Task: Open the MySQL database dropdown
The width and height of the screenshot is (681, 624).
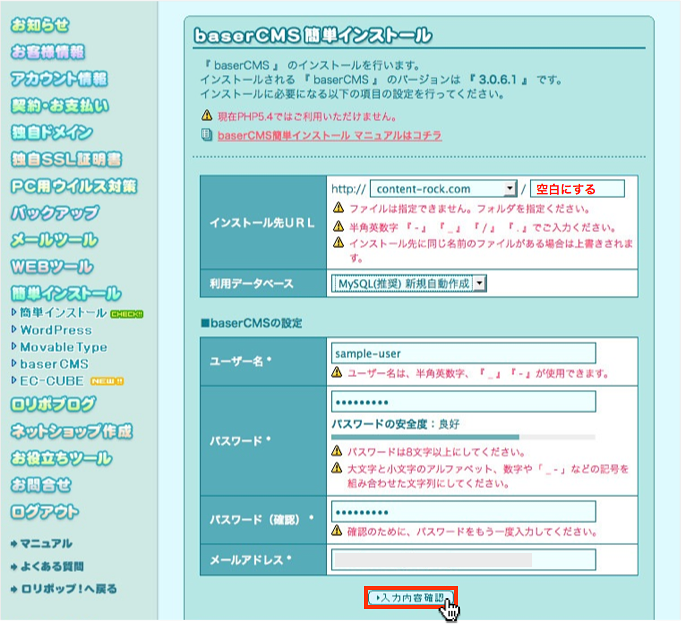Action: (409, 284)
